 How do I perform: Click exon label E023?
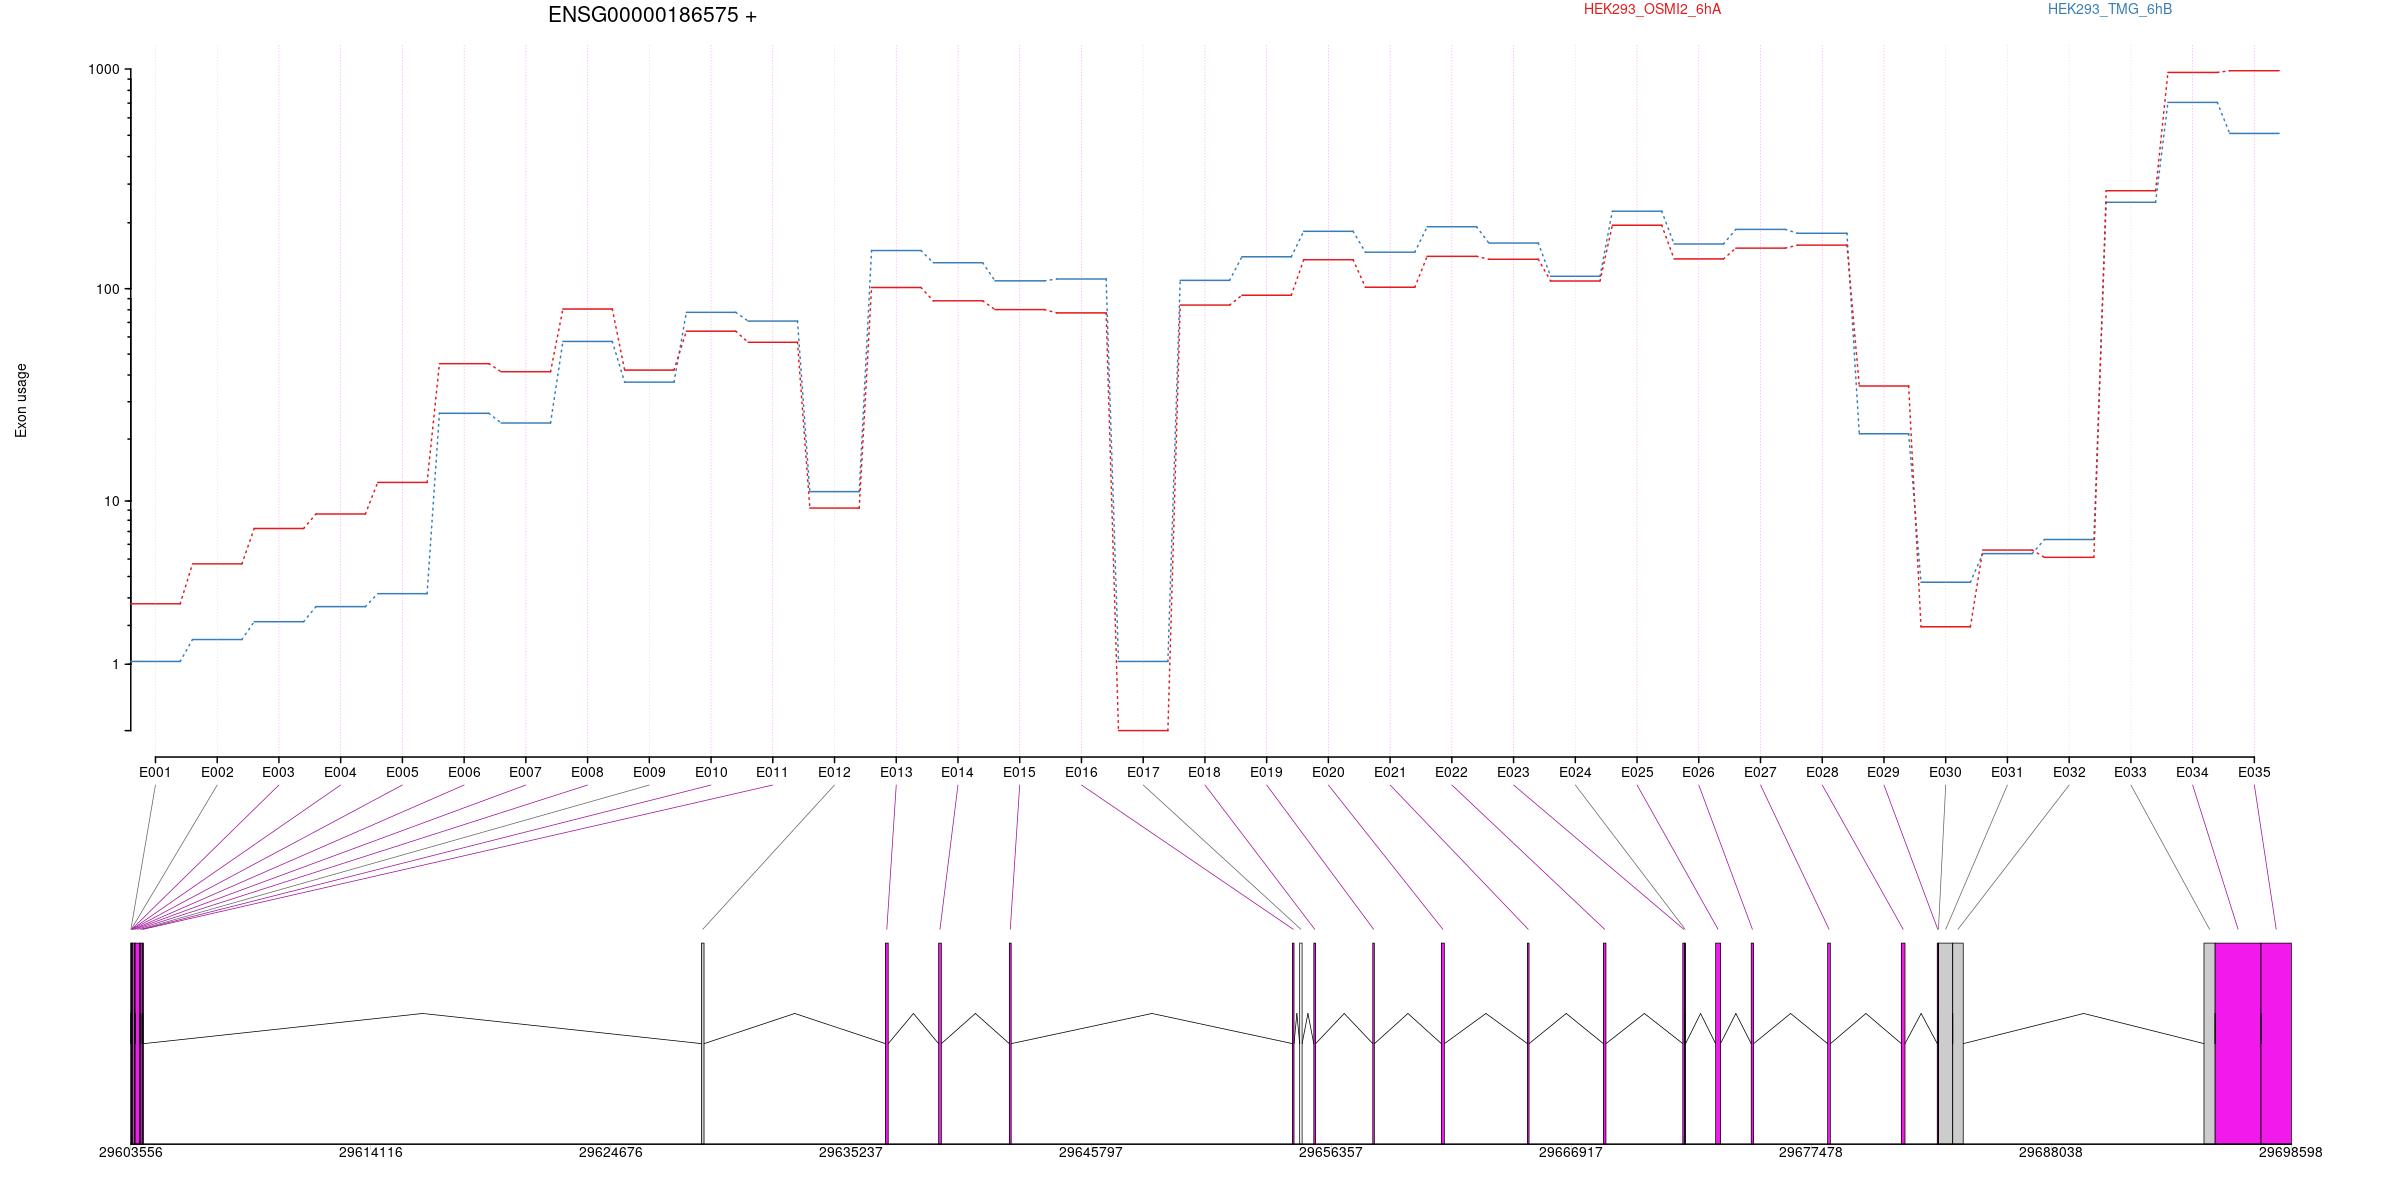tap(1513, 772)
